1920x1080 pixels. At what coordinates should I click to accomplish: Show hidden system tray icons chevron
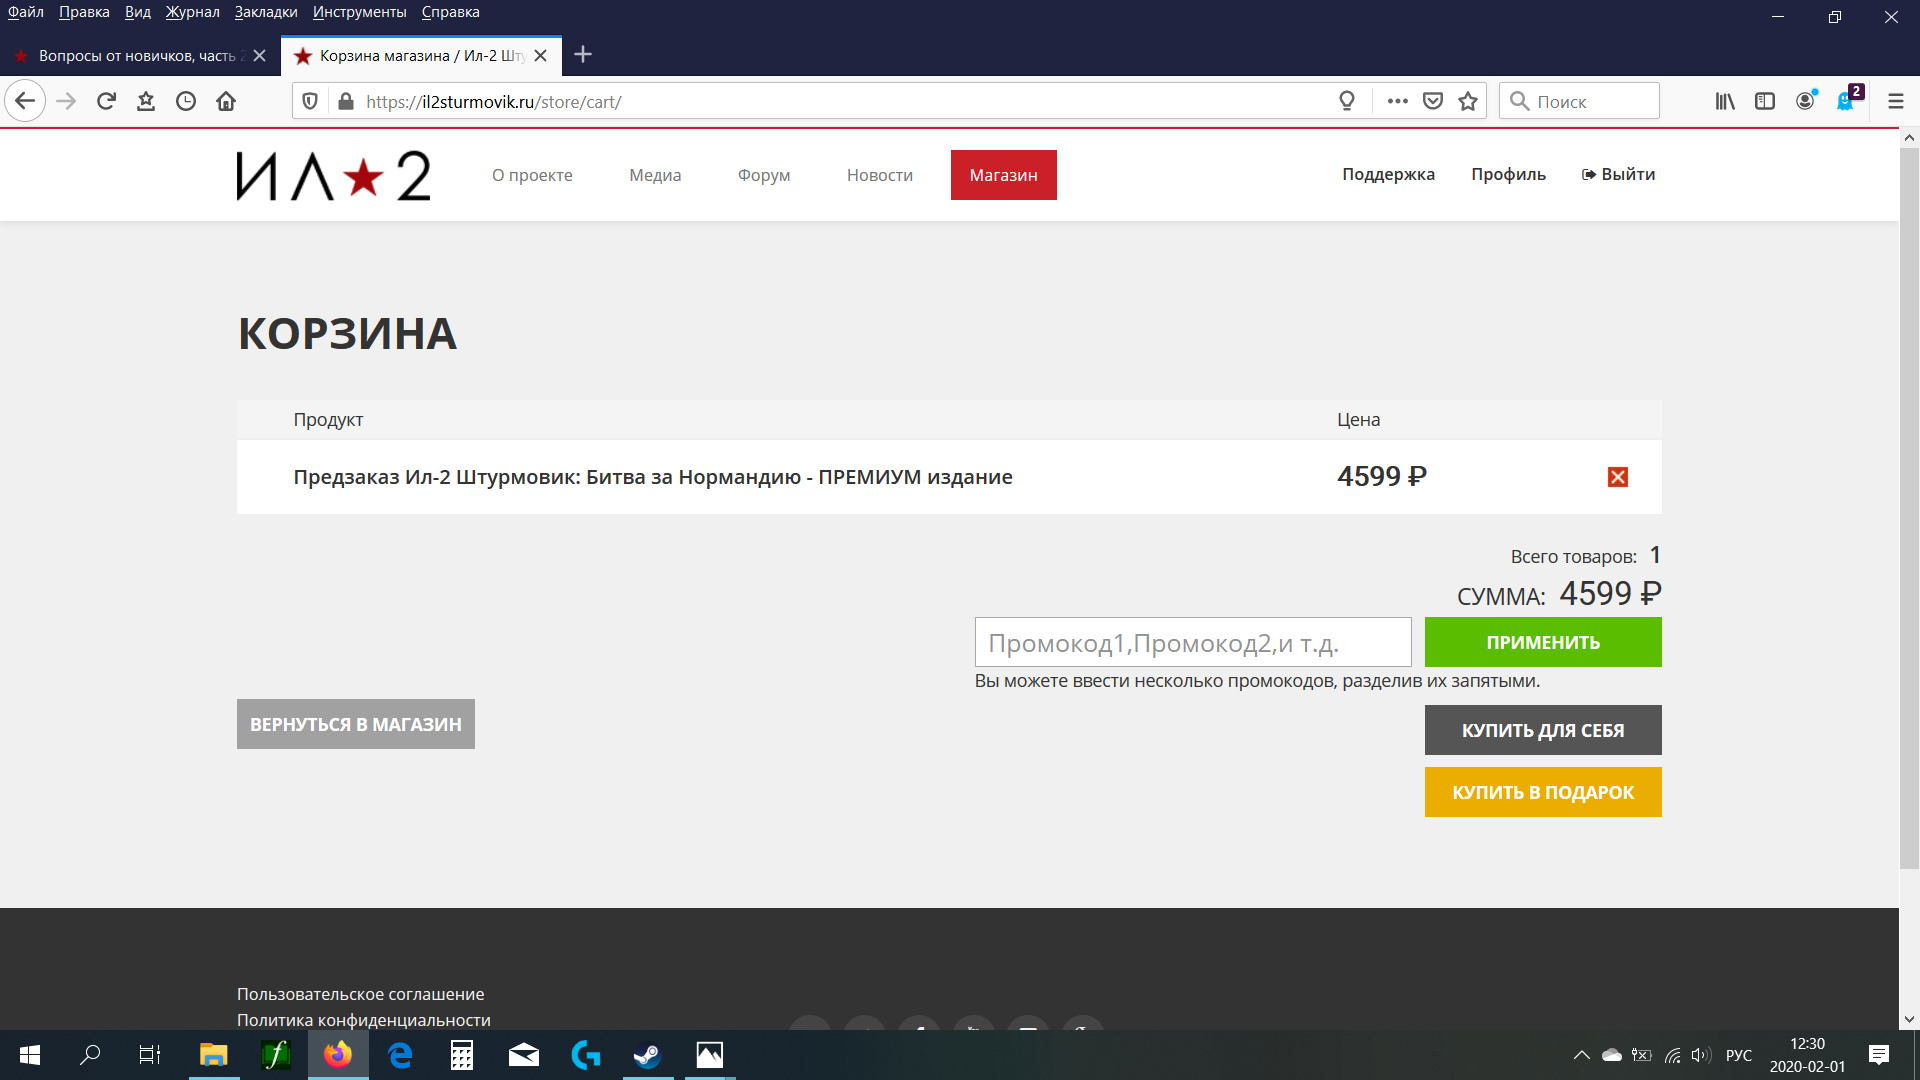click(1581, 1055)
